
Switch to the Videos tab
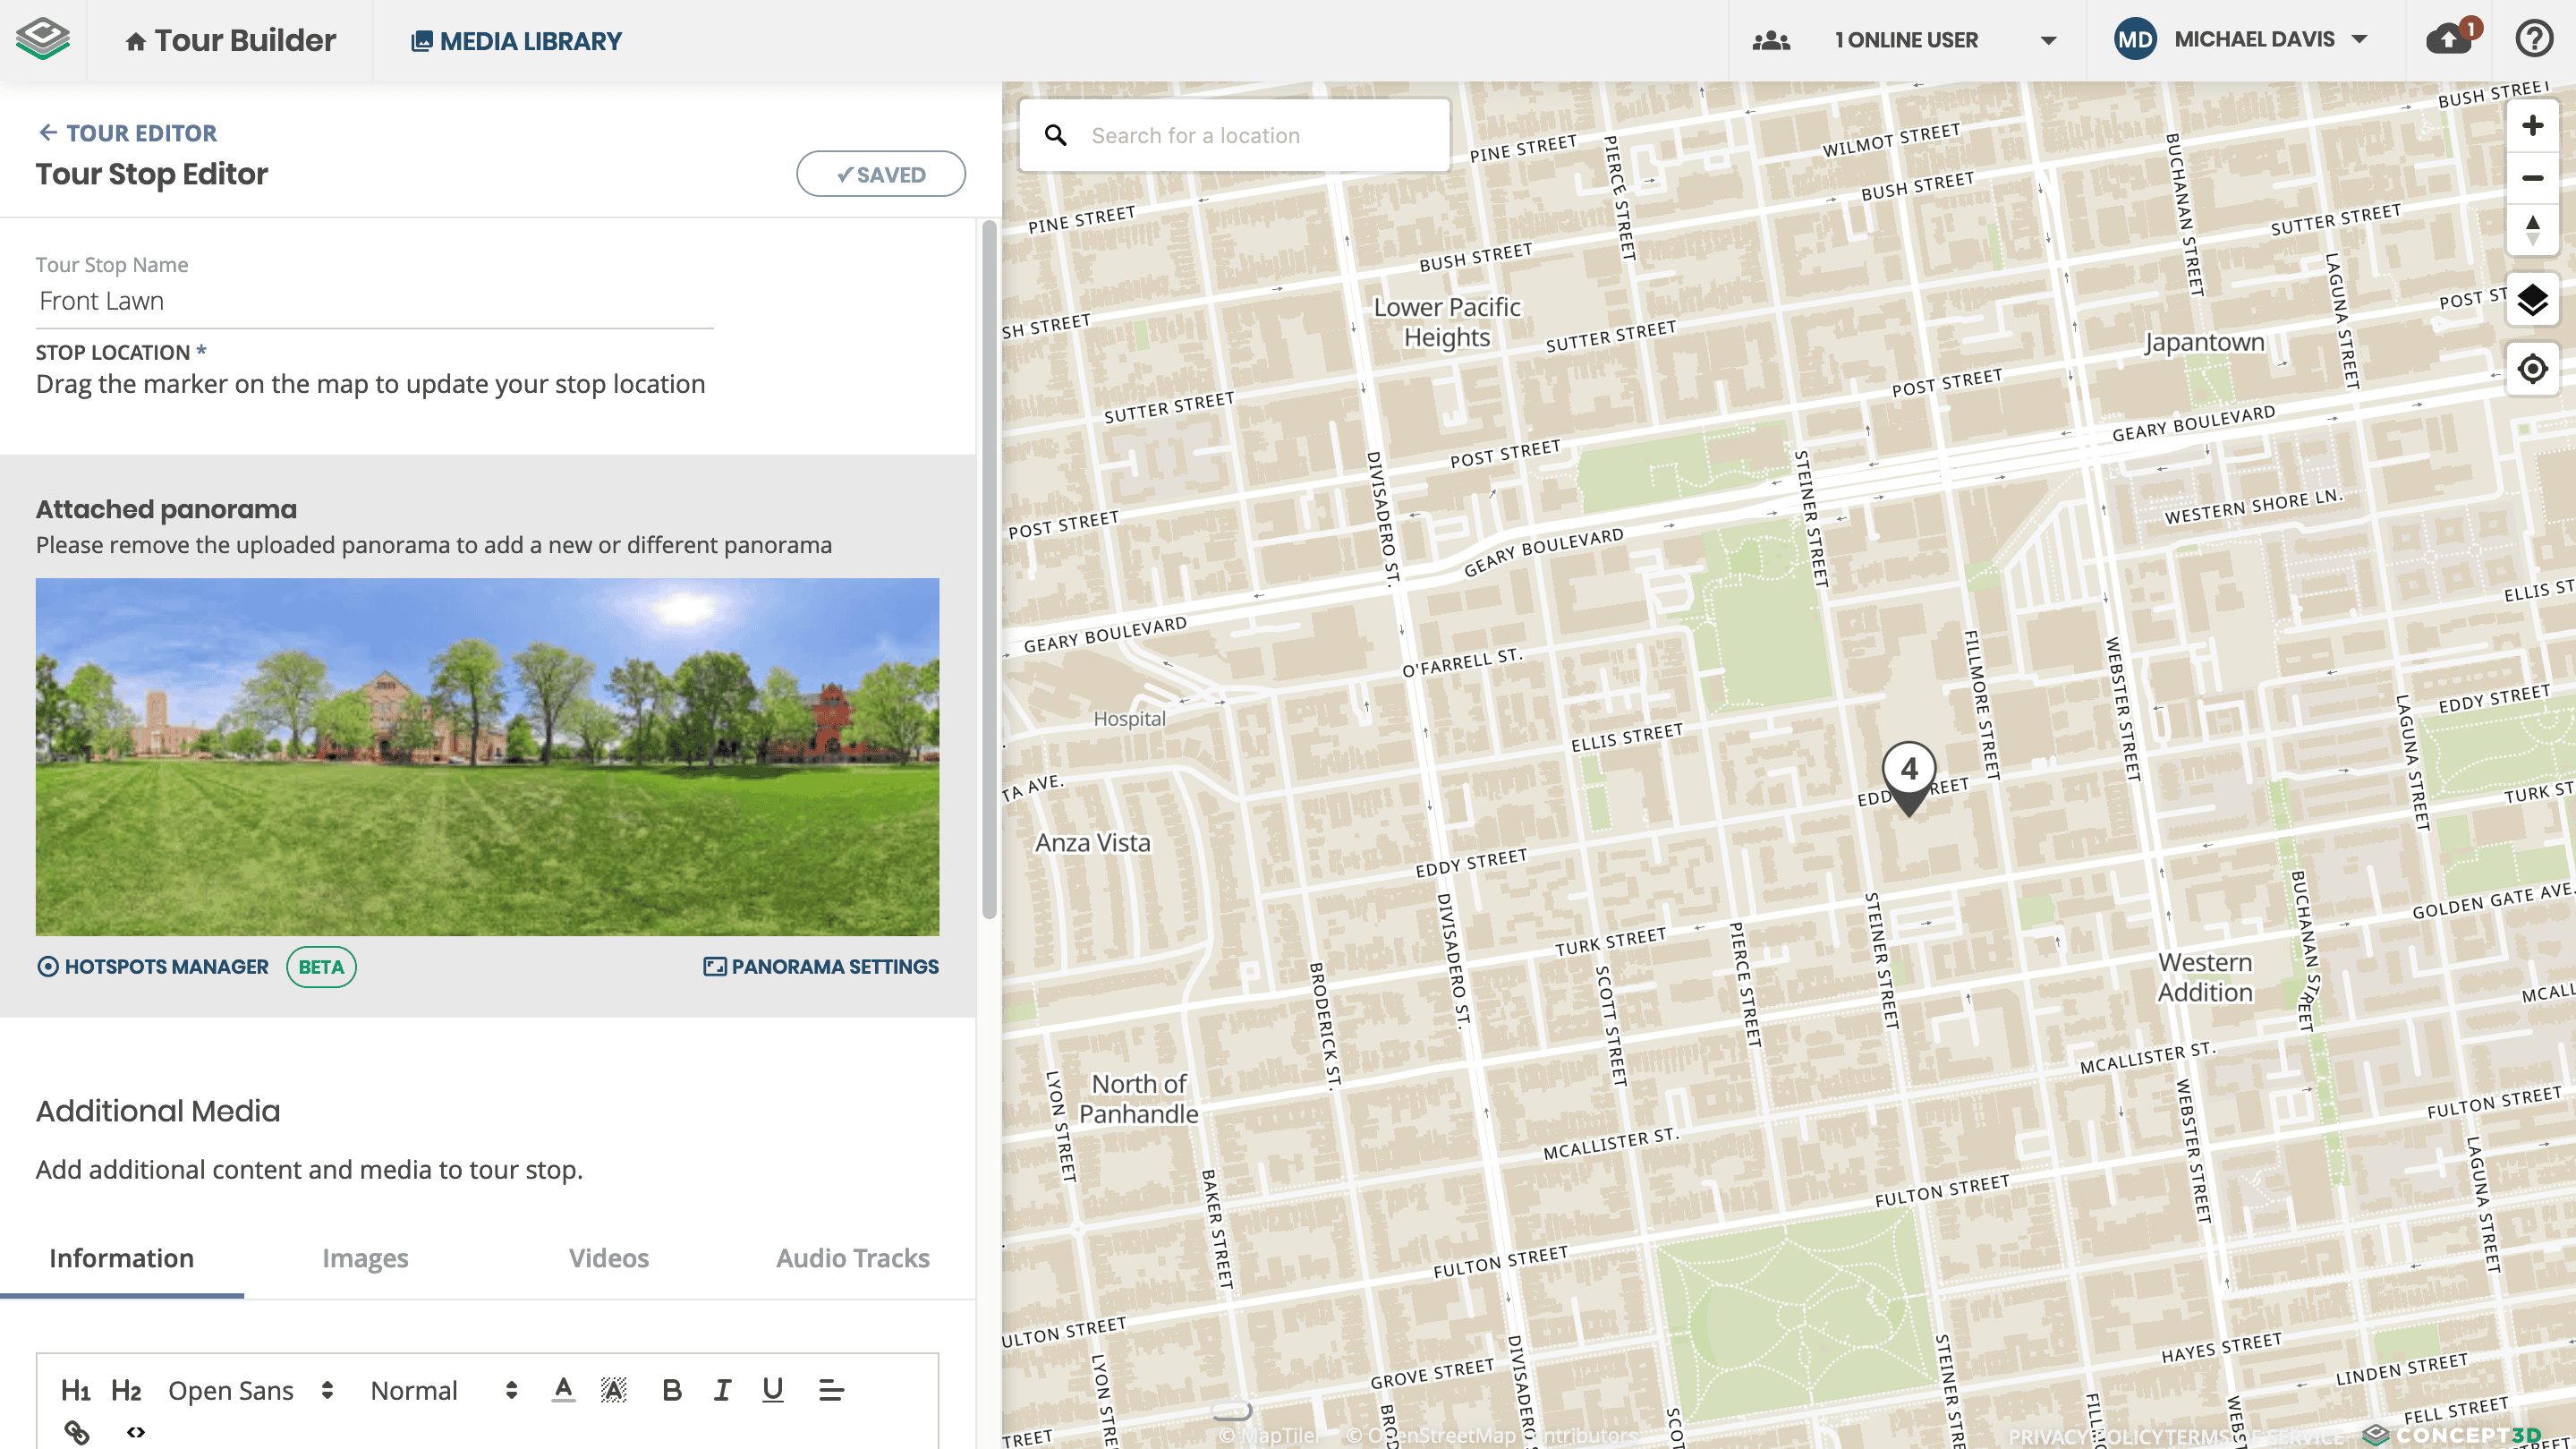609,1258
